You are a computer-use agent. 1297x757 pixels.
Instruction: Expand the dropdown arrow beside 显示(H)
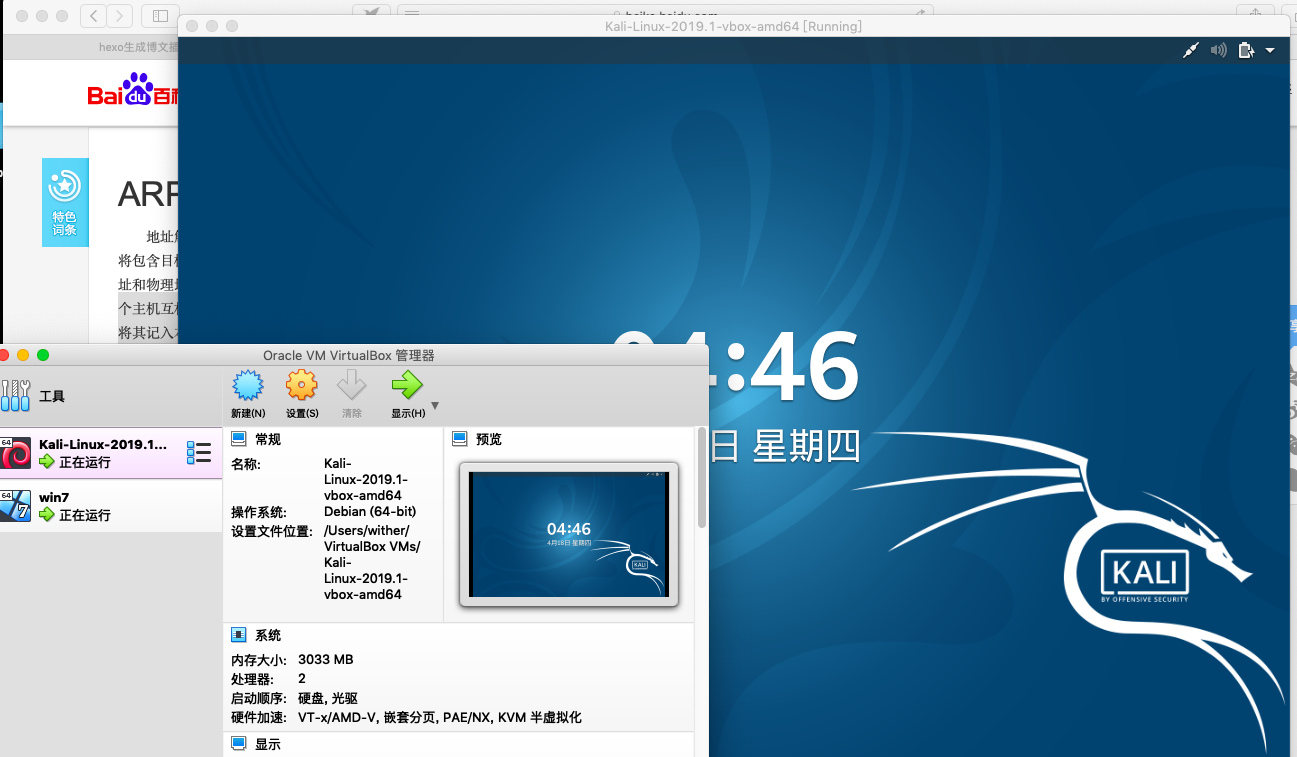tap(435, 406)
